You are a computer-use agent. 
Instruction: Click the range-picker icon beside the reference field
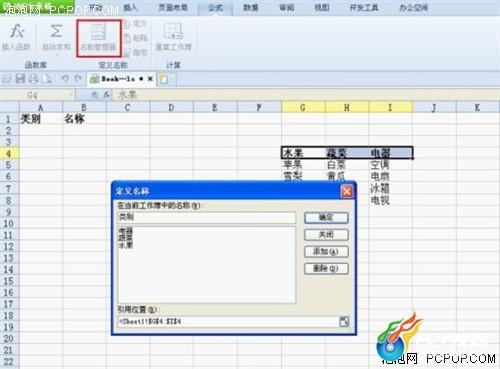(344, 322)
